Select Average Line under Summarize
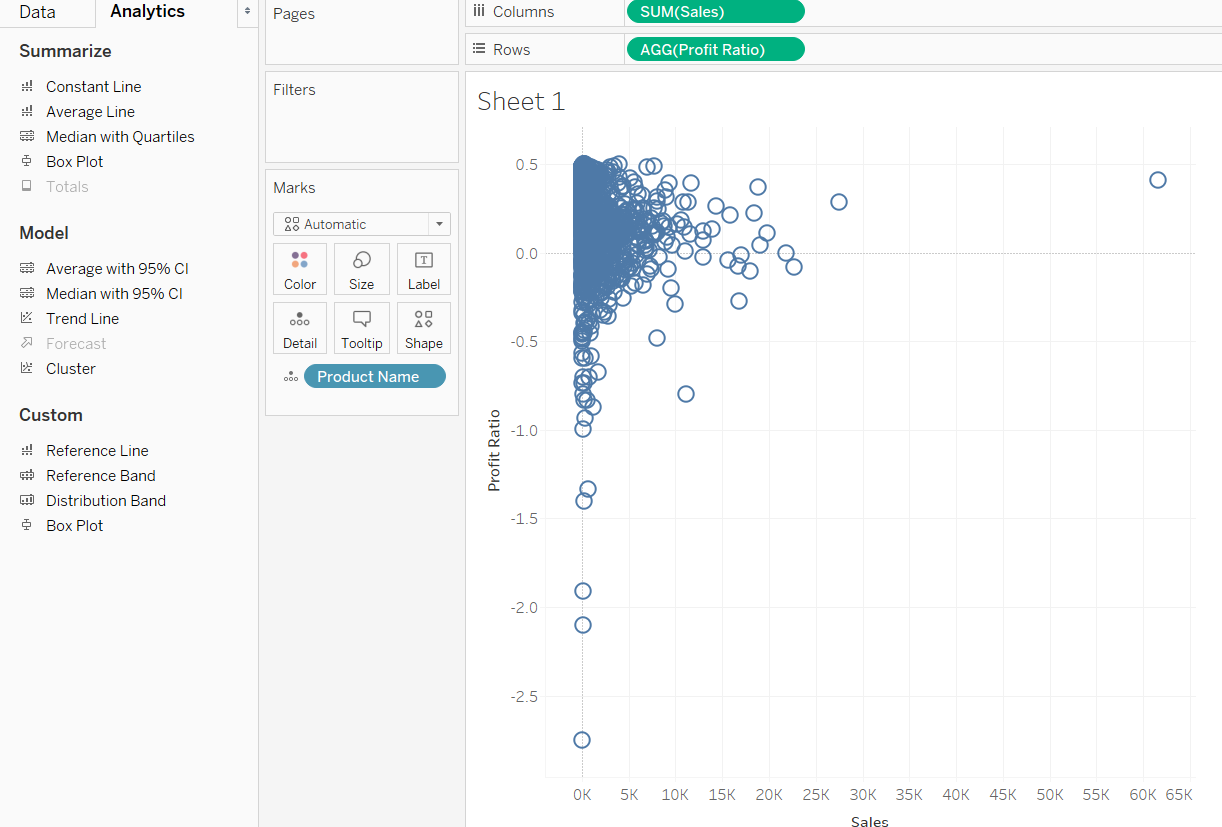This screenshot has height=827, width=1222. [90, 112]
